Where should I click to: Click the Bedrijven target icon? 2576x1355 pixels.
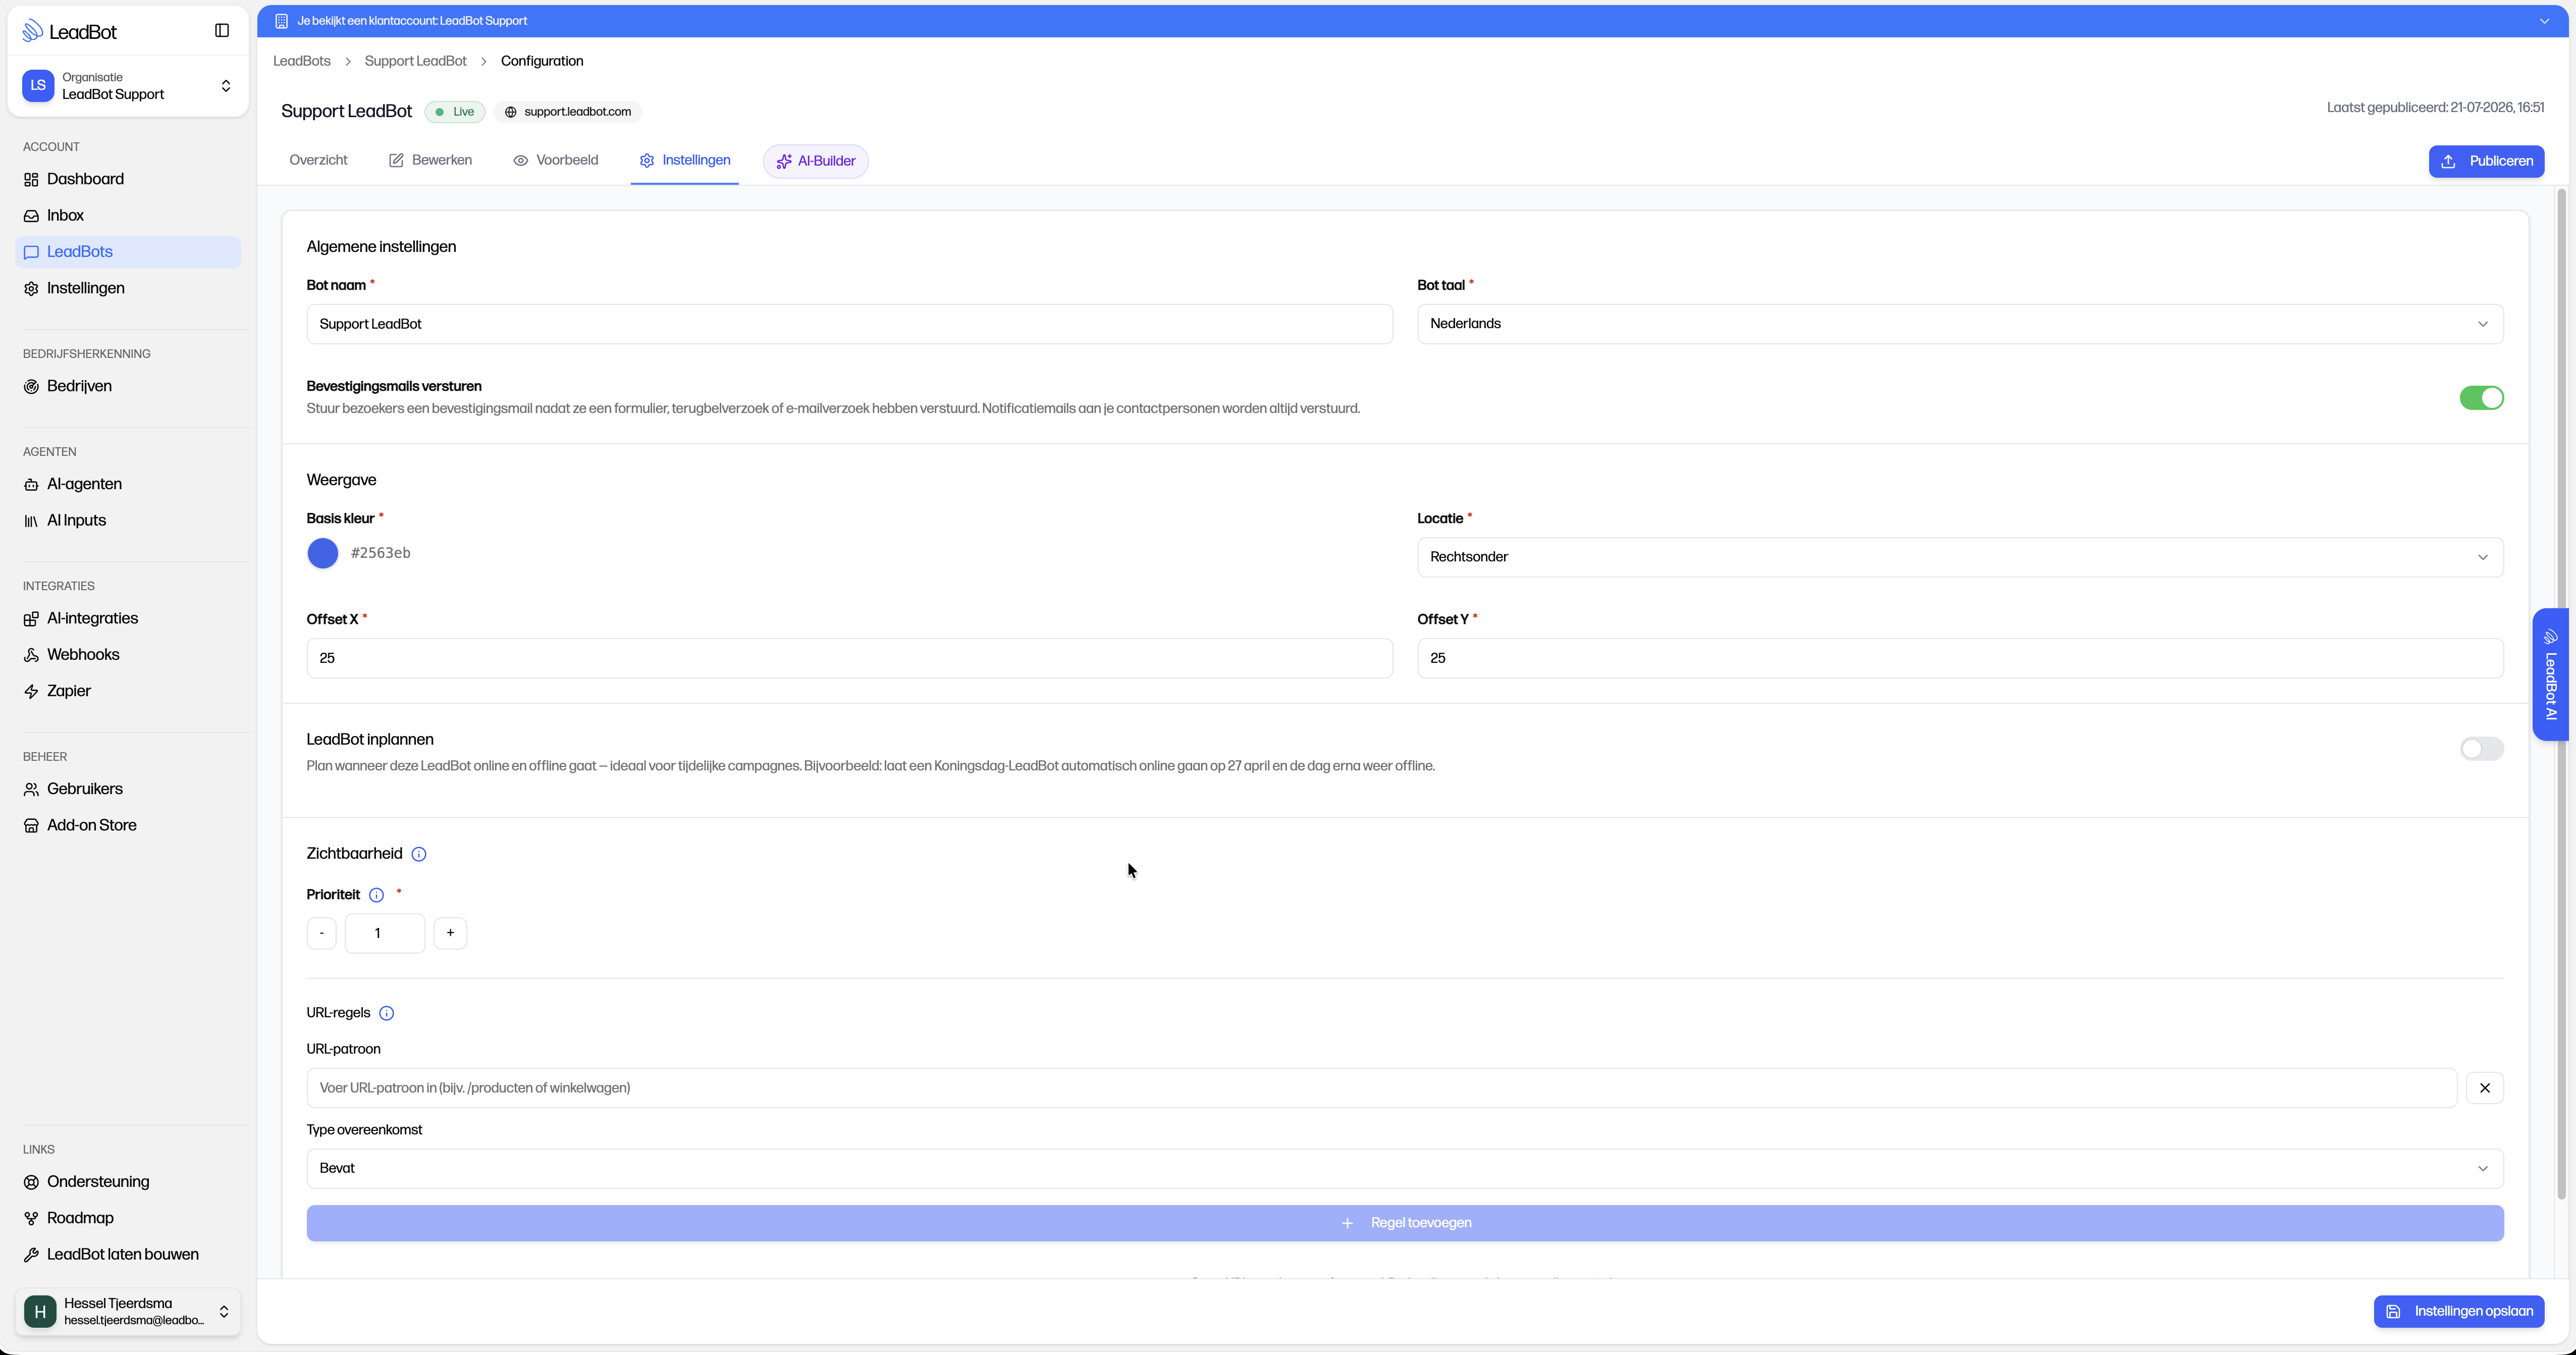(31, 387)
